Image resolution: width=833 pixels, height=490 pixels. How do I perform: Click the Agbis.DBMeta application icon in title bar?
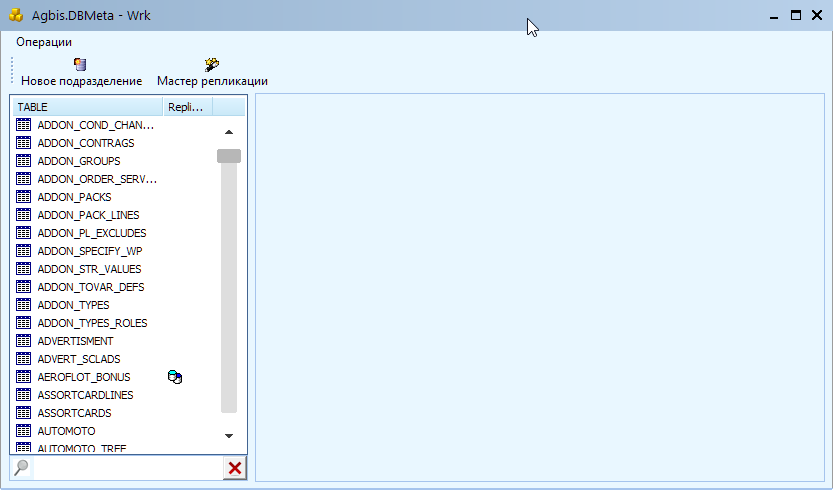tap(16, 15)
